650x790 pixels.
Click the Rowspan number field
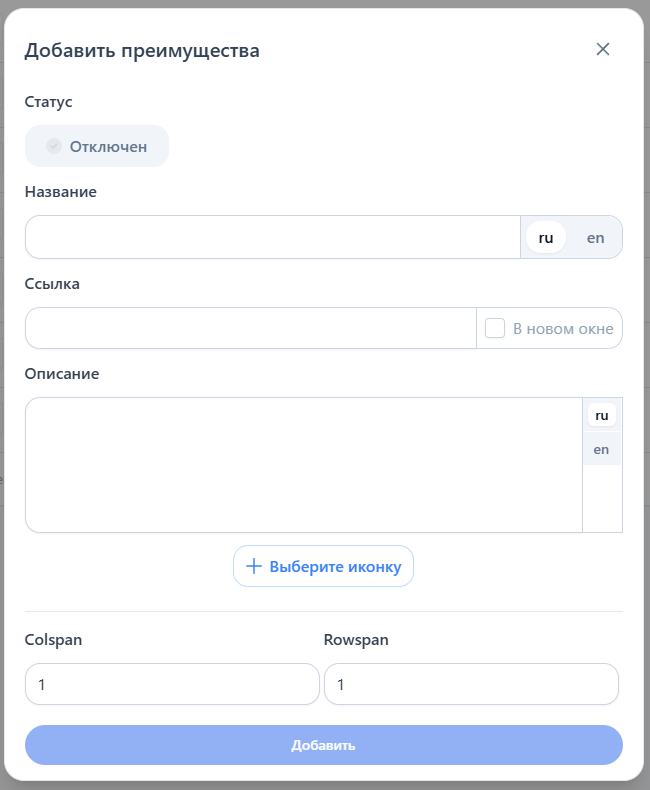point(471,685)
